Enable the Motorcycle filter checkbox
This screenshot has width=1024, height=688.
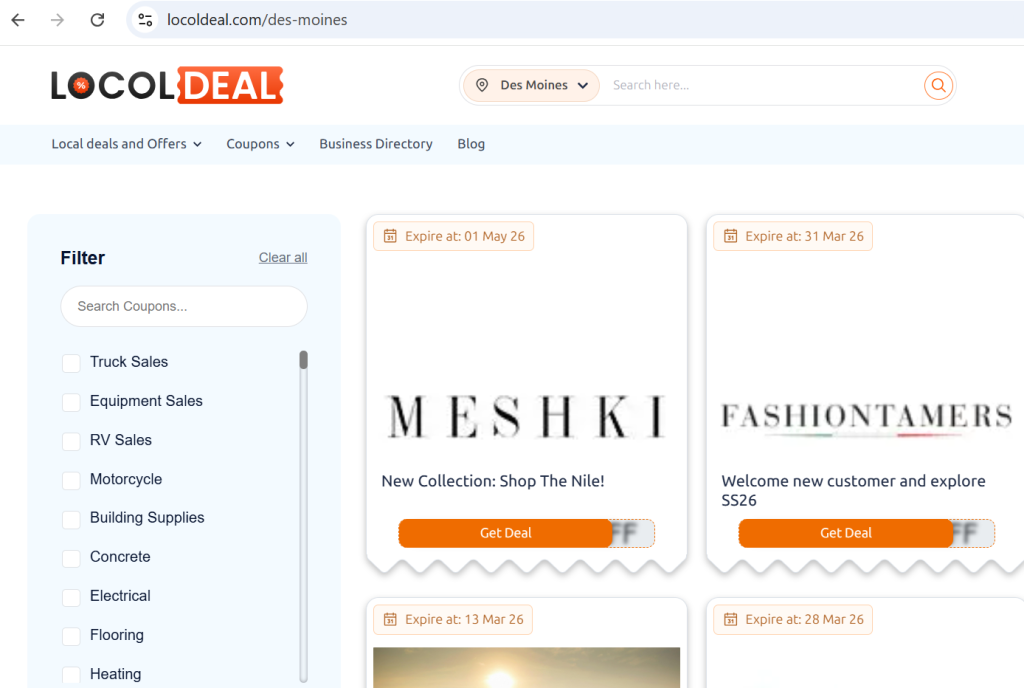(x=71, y=480)
